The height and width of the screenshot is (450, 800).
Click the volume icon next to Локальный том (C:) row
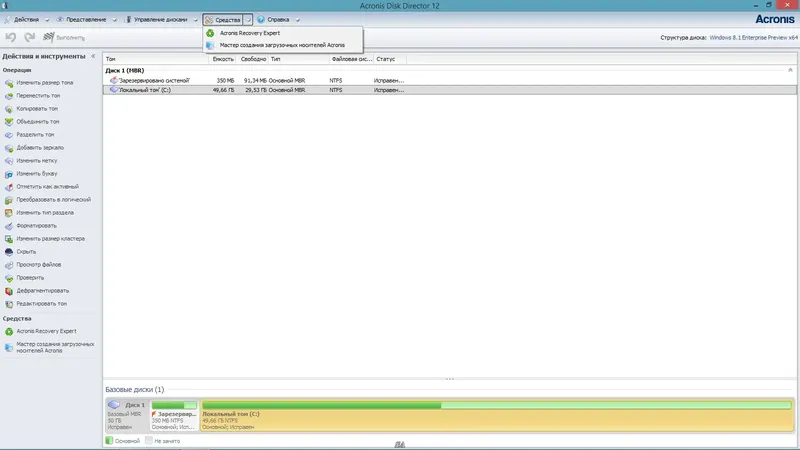click(x=114, y=90)
